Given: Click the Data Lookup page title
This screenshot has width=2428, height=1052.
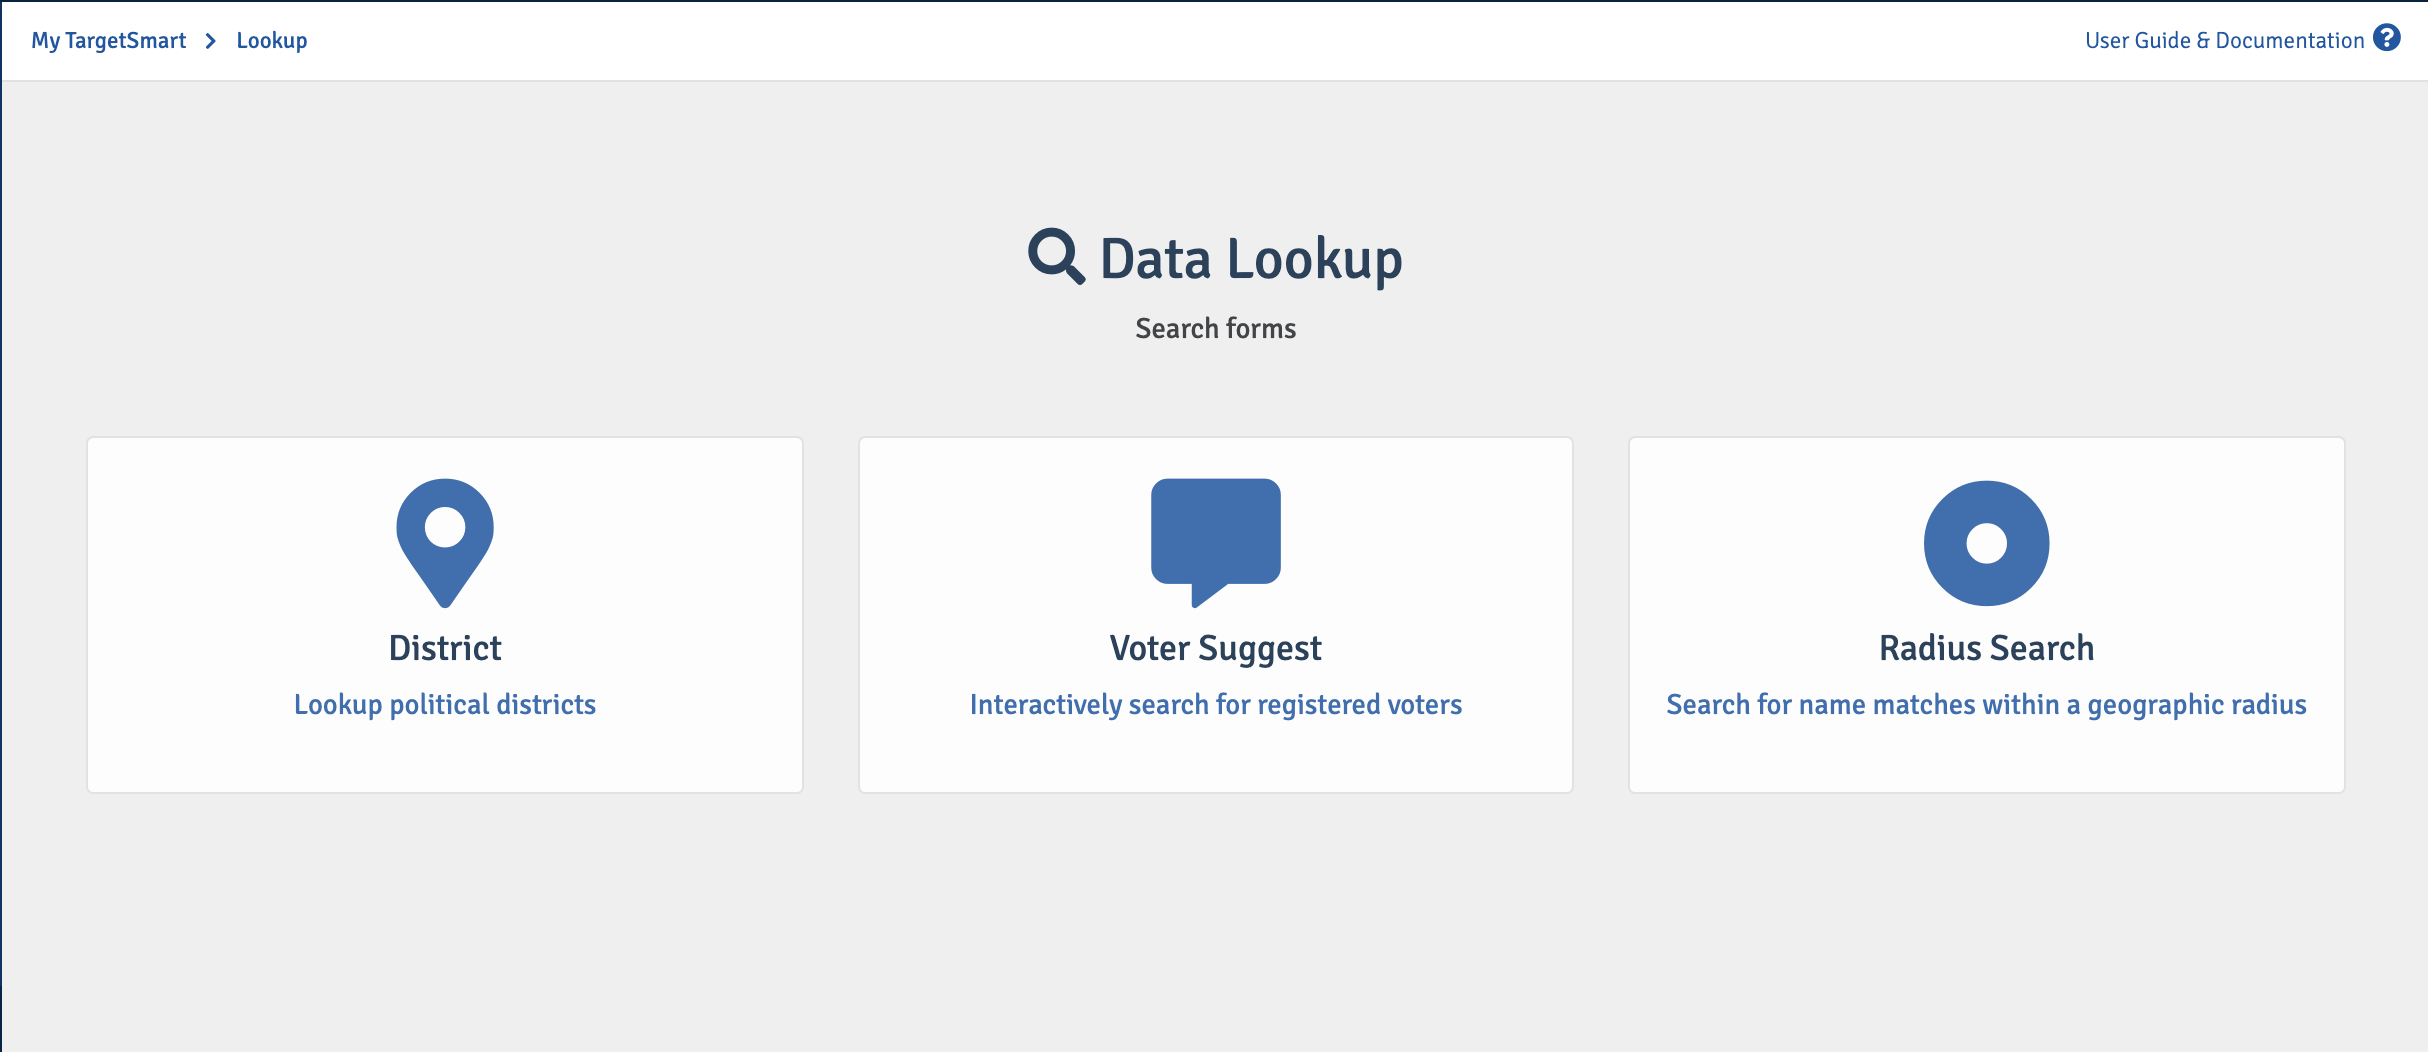Looking at the screenshot, I should coord(1251,260).
